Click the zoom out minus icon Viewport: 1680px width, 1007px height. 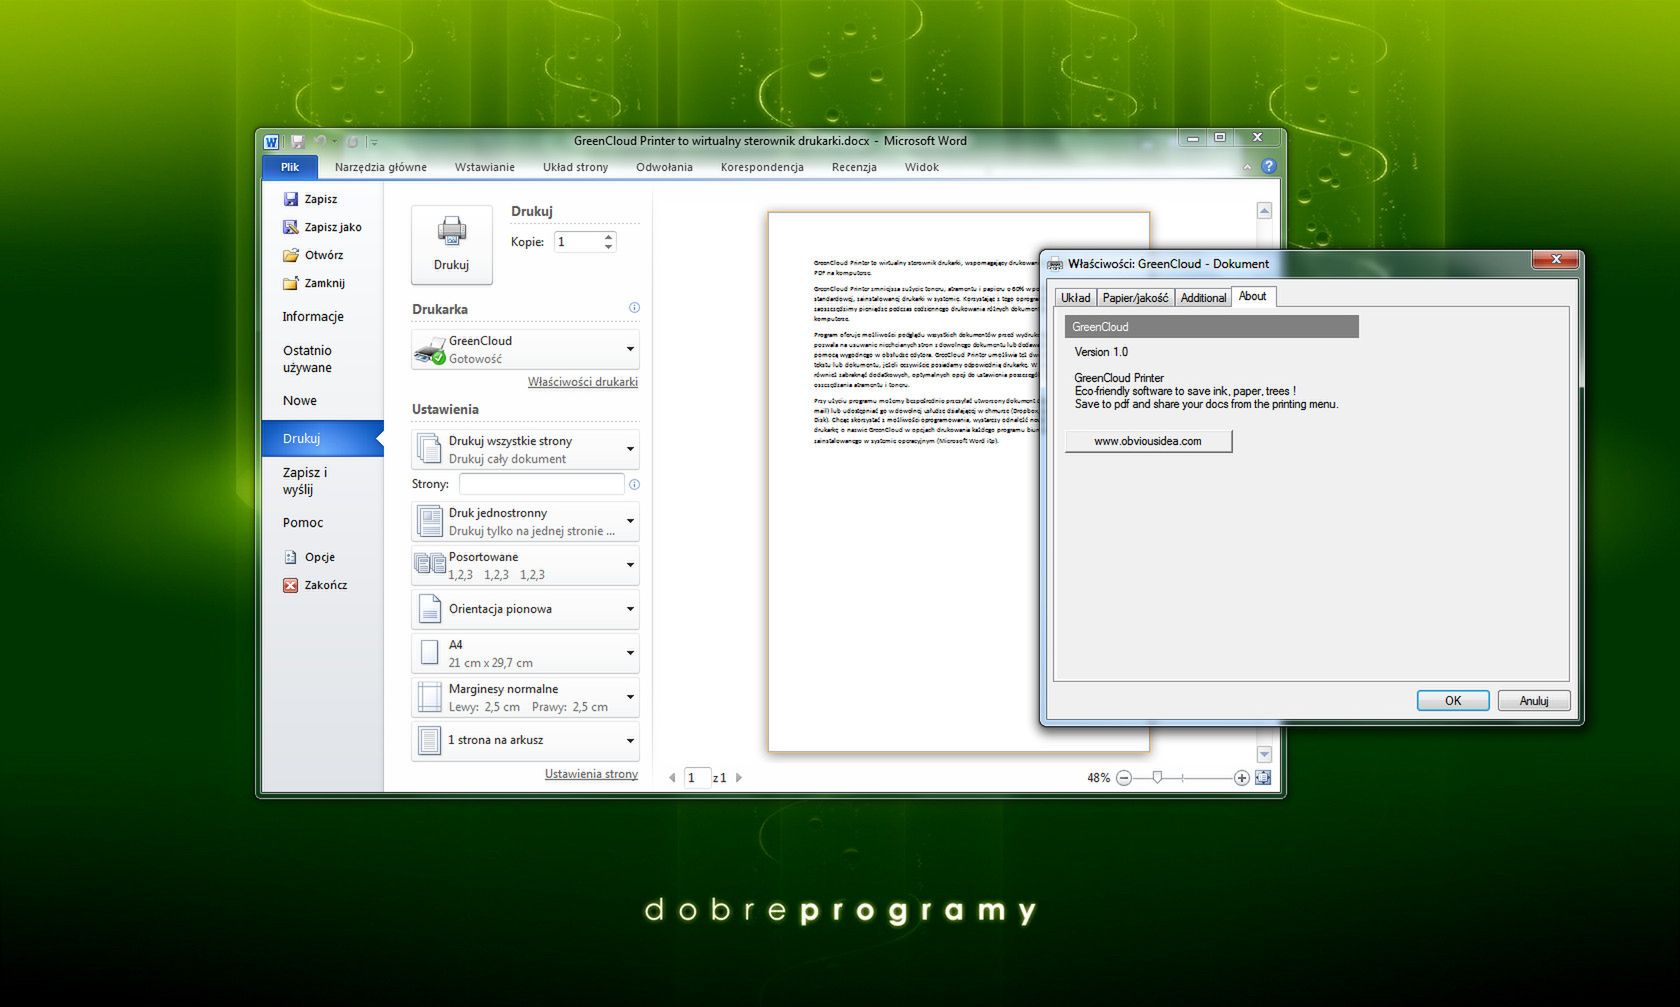[x=1124, y=778]
